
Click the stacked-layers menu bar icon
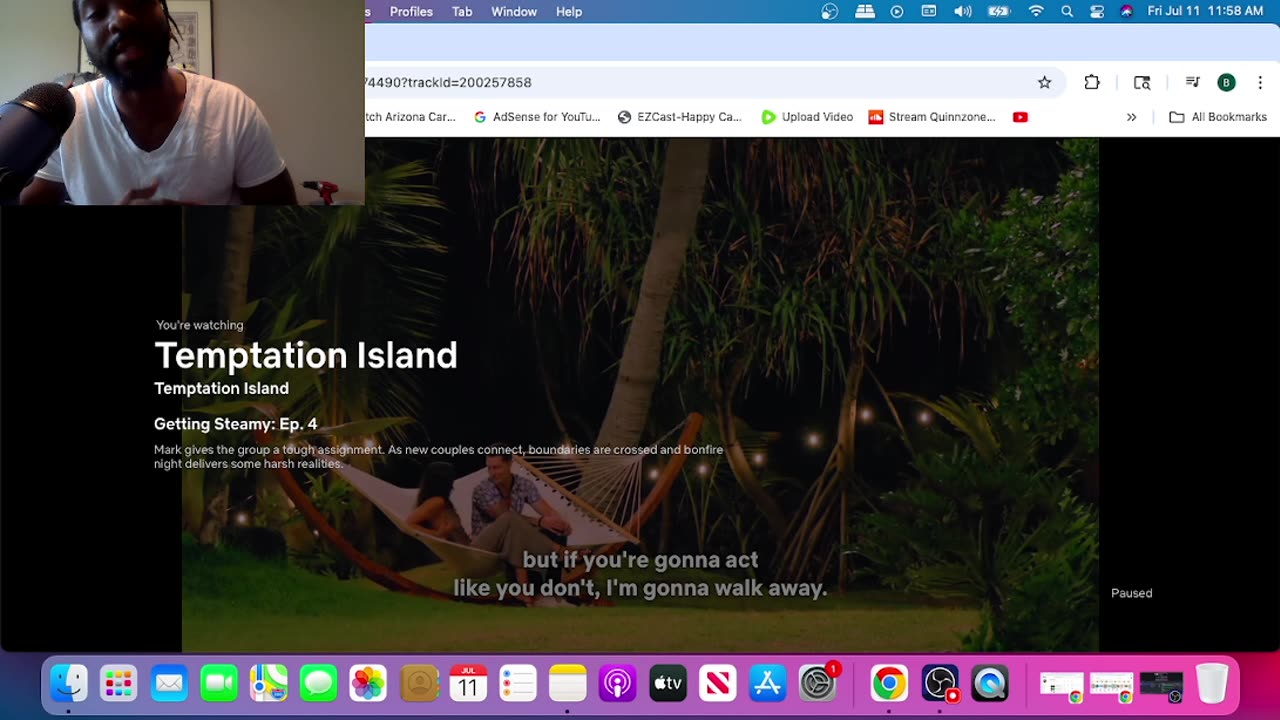[865, 12]
